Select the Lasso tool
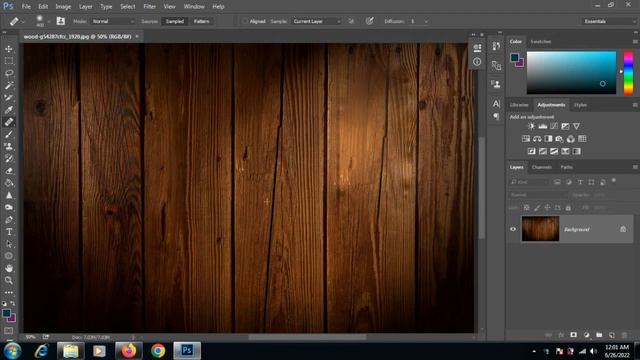Image resolution: width=640 pixels, height=360 pixels. click(9, 73)
